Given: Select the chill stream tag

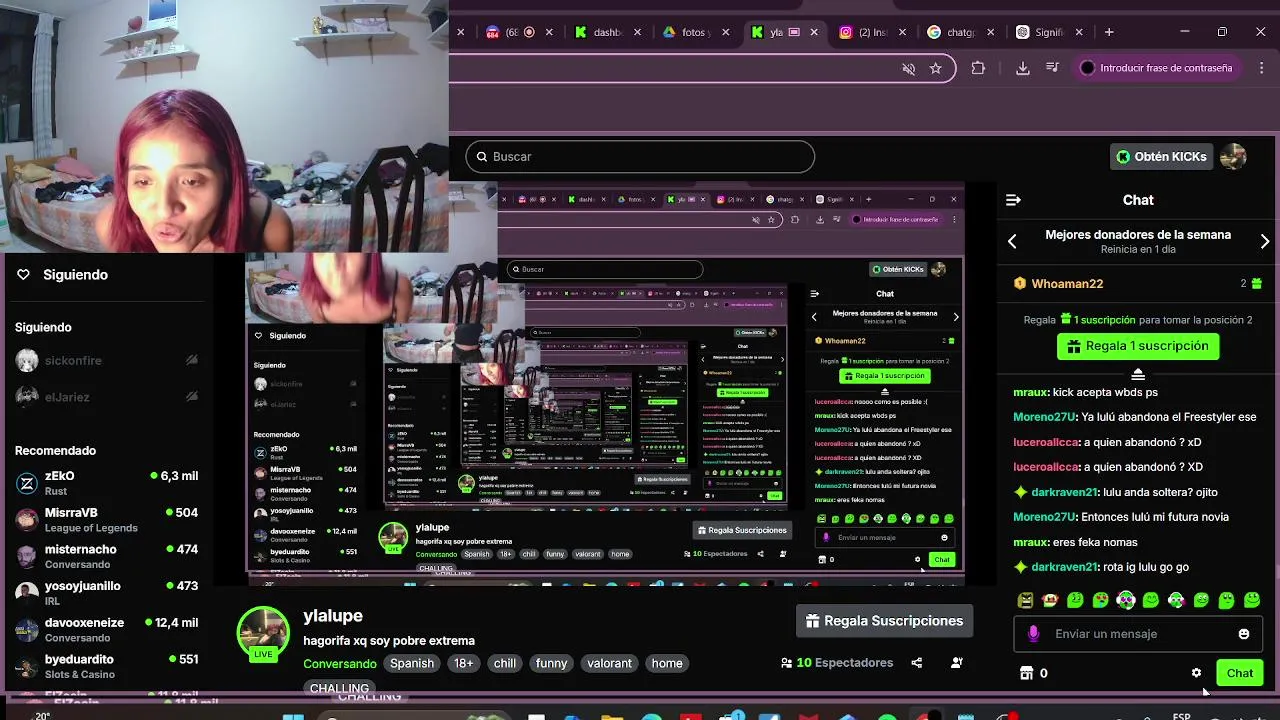Looking at the screenshot, I should point(505,663).
